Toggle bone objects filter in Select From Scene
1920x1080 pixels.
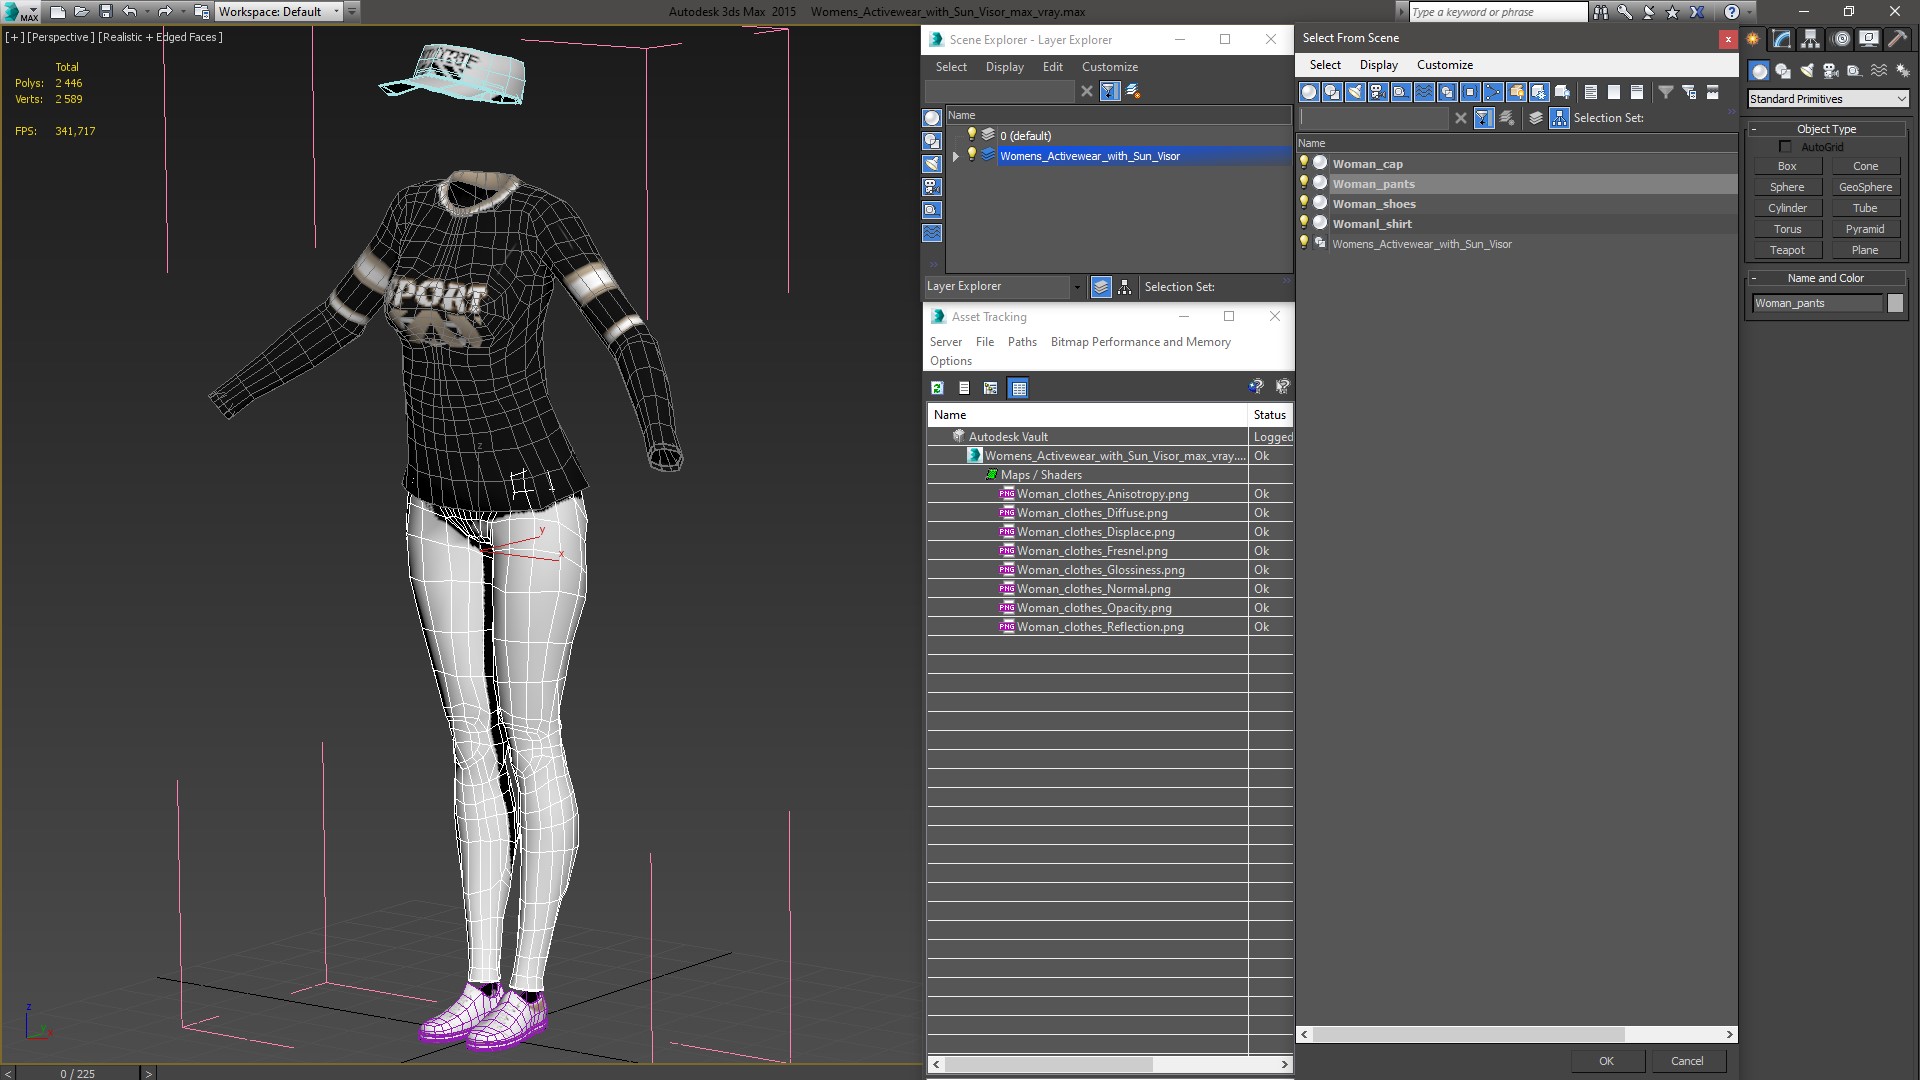click(1493, 92)
